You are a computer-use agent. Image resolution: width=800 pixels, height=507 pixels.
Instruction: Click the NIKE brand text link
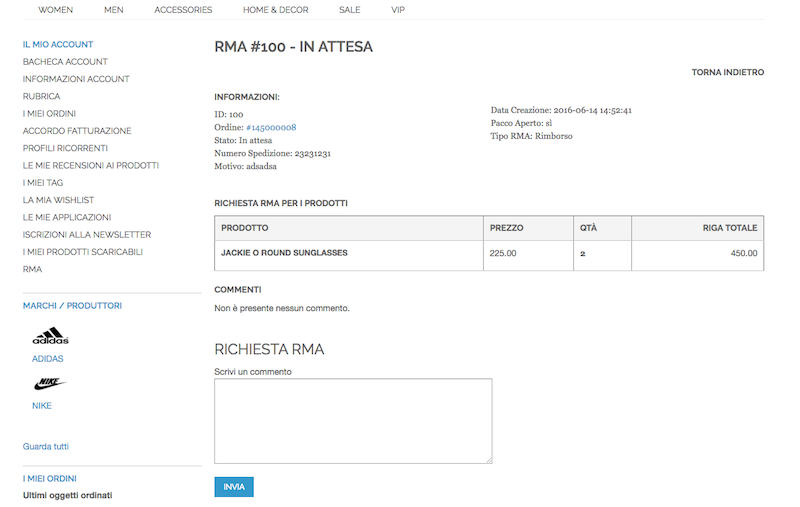click(42, 405)
